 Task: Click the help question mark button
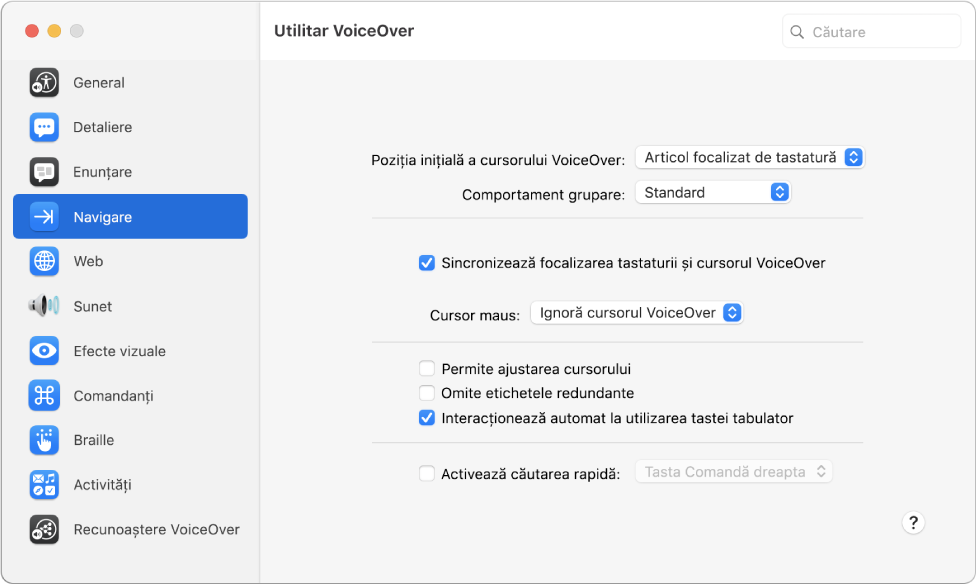click(913, 523)
